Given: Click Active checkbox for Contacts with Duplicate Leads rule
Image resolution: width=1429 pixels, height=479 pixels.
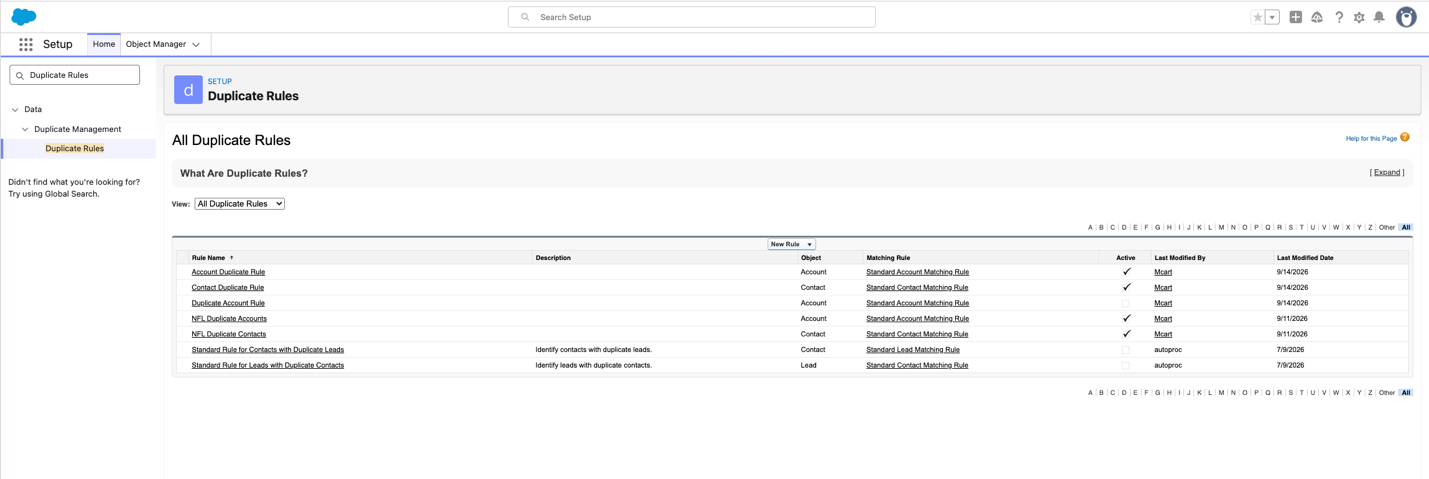Looking at the screenshot, I should tap(1126, 350).
